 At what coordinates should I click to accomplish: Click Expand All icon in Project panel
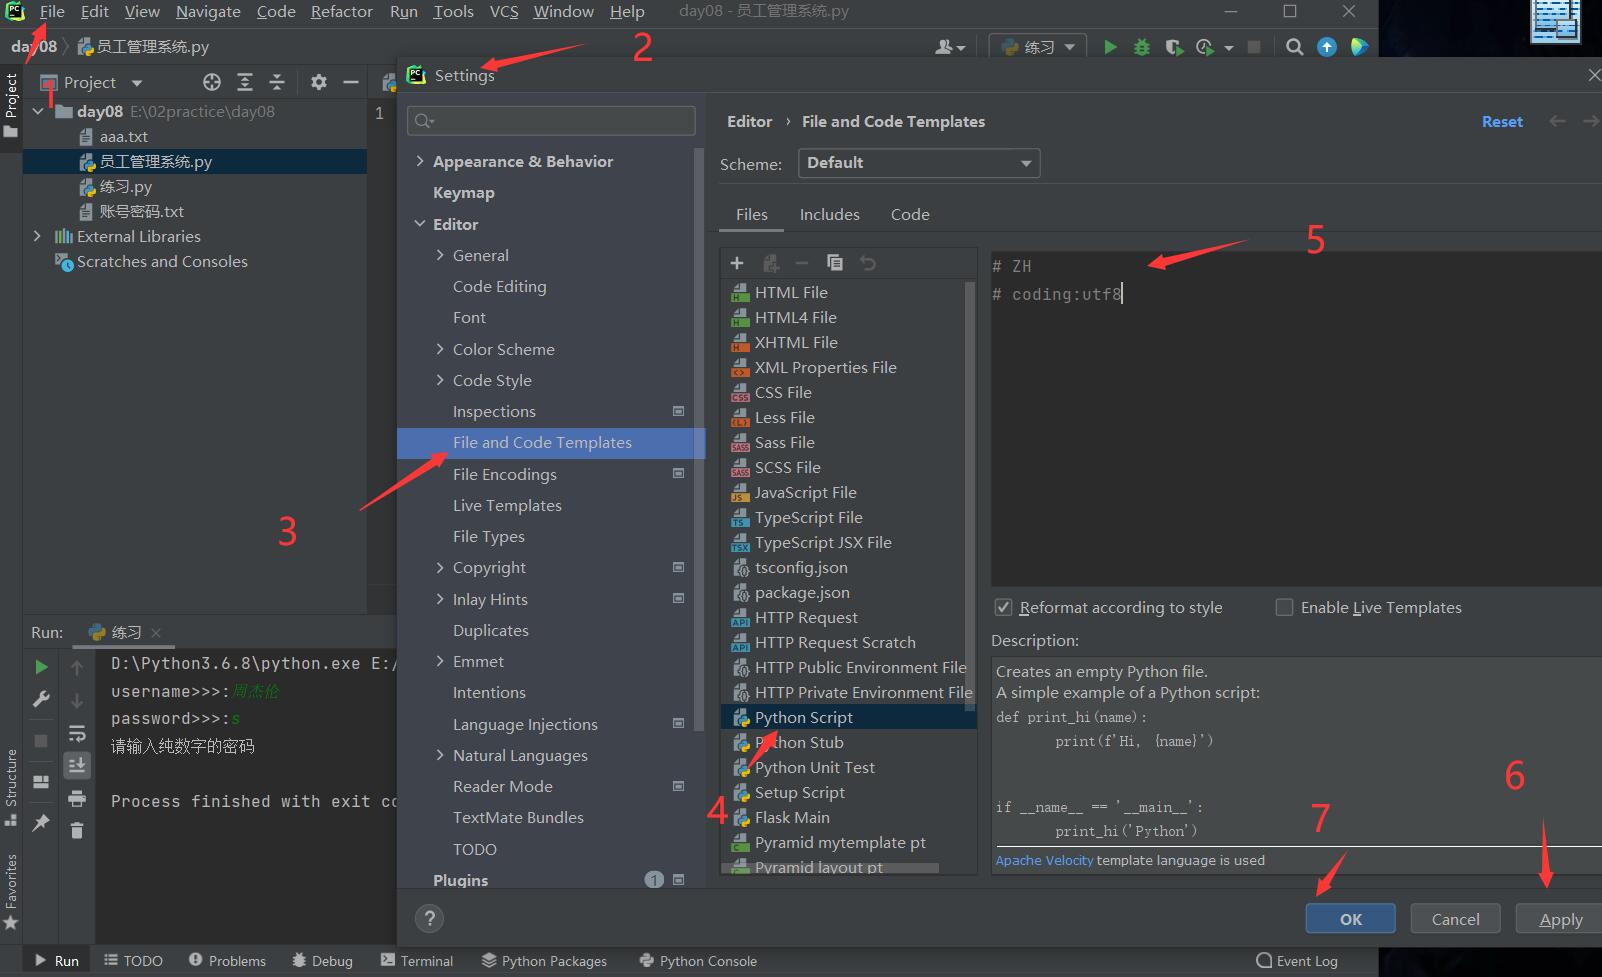tap(245, 82)
